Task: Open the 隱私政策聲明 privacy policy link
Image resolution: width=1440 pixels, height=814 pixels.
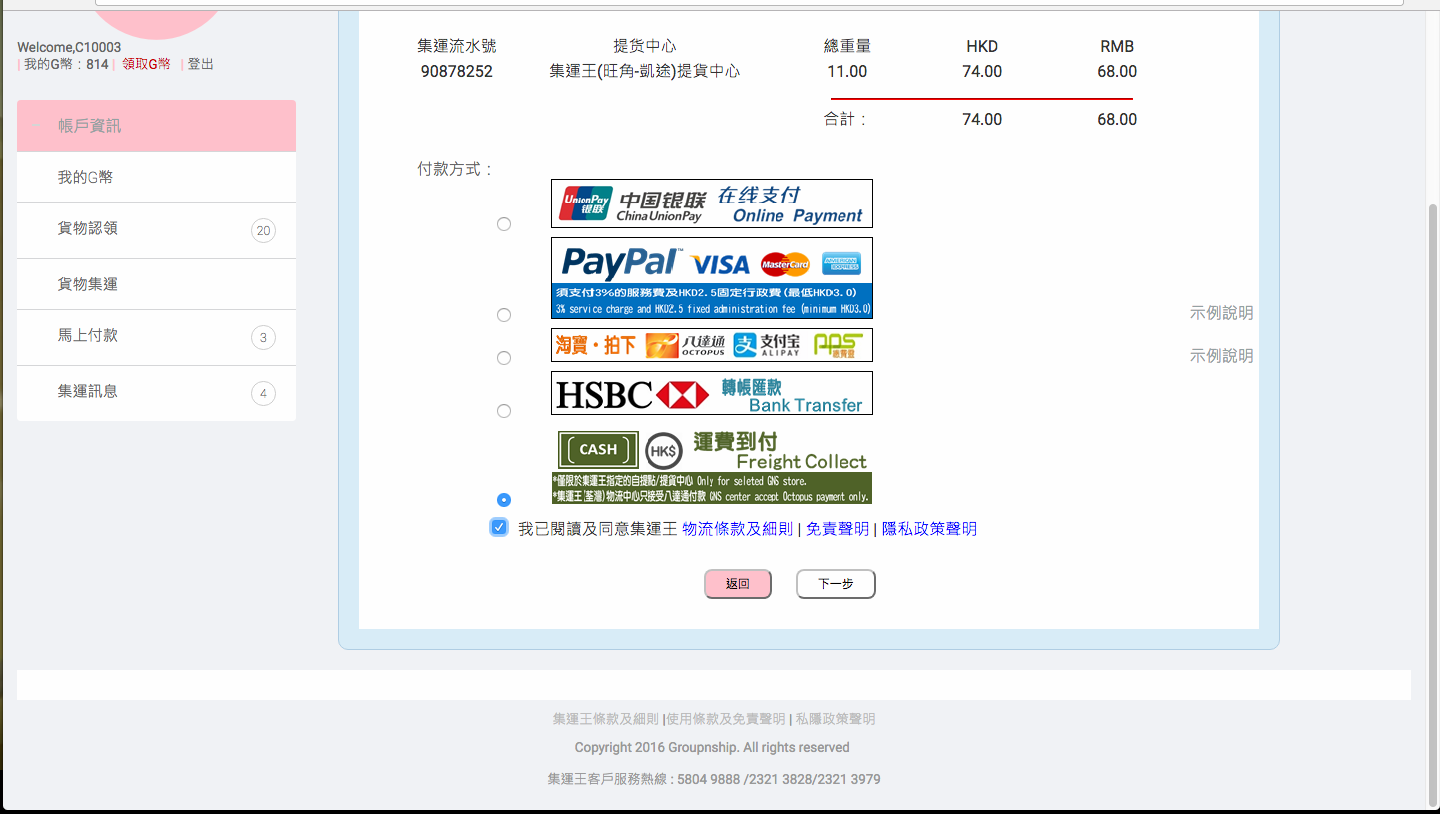Action: point(929,529)
